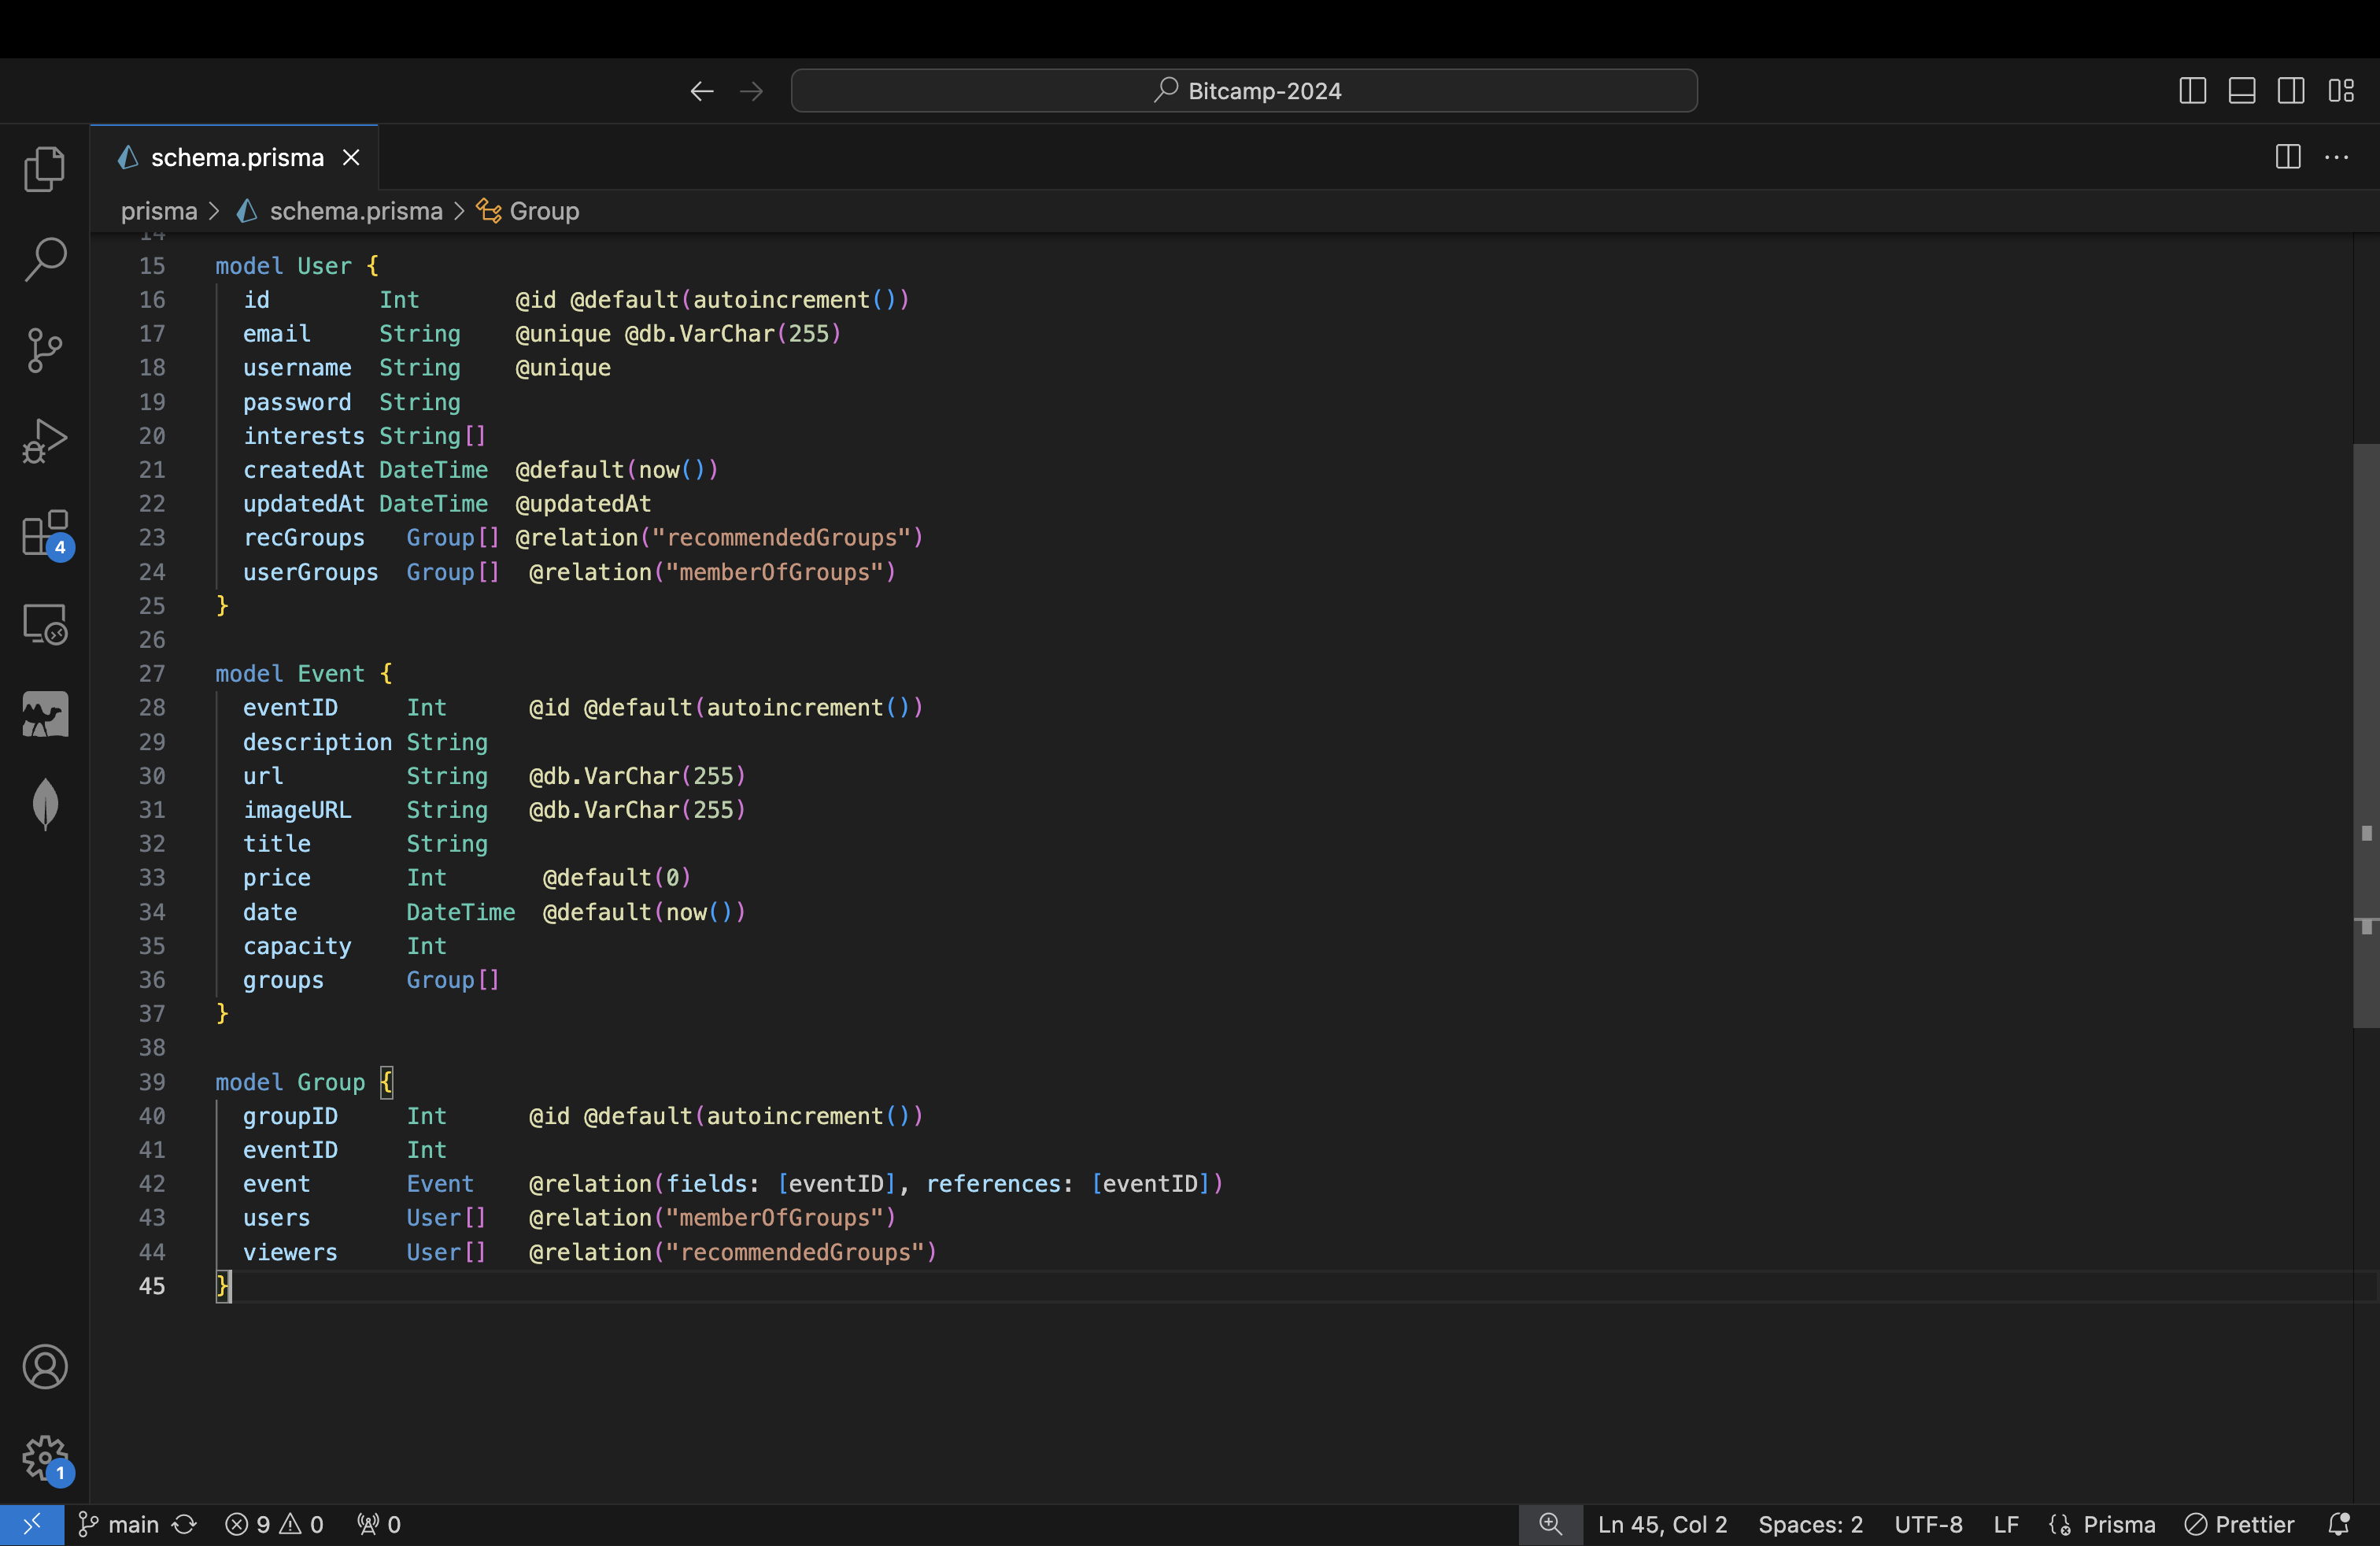Toggle the primary side bar
2380x1546 pixels.
click(x=2192, y=91)
